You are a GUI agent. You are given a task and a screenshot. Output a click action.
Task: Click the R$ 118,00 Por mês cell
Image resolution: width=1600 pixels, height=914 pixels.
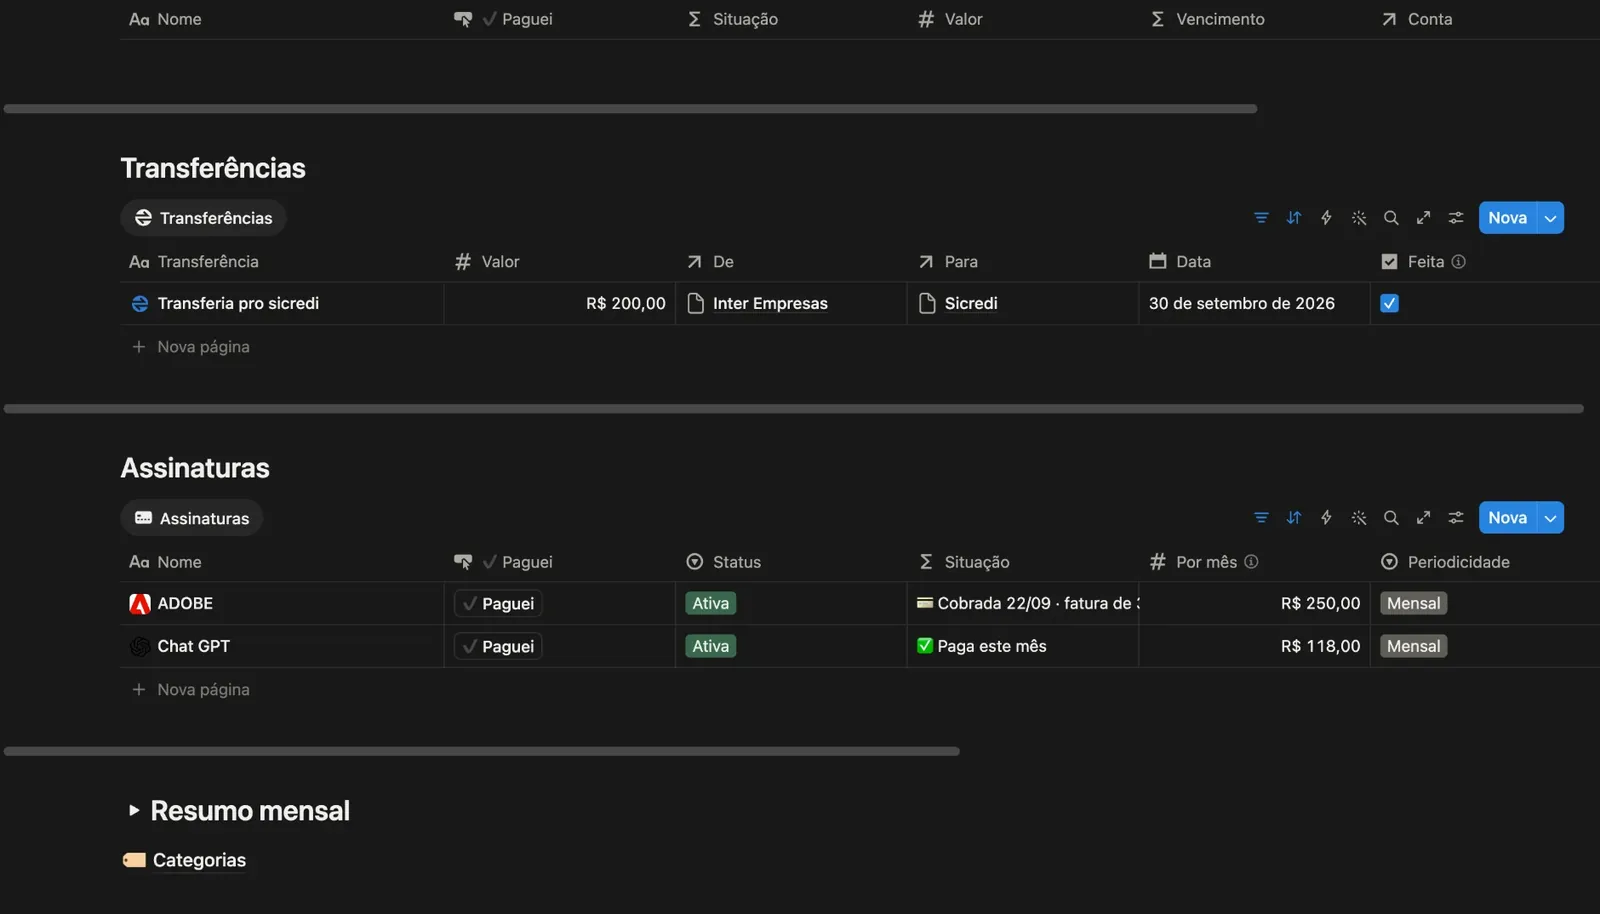coord(1254,647)
